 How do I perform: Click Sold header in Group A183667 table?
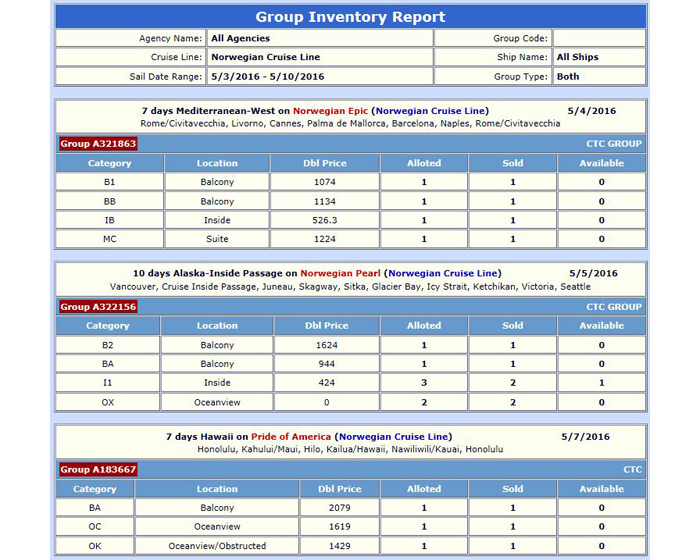[512, 489]
